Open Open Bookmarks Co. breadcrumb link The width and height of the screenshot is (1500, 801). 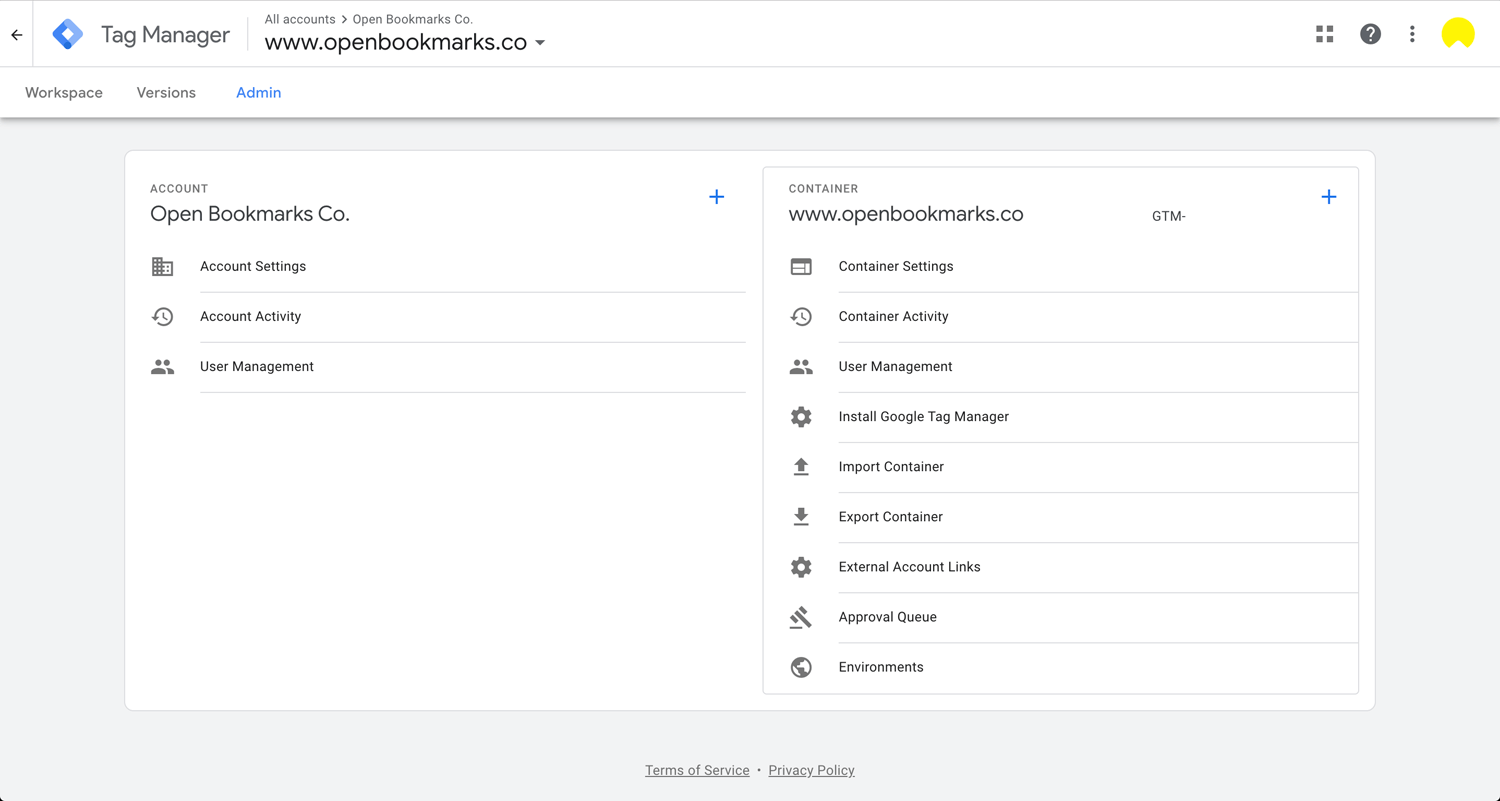pyautogui.click(x=412, y=19)
